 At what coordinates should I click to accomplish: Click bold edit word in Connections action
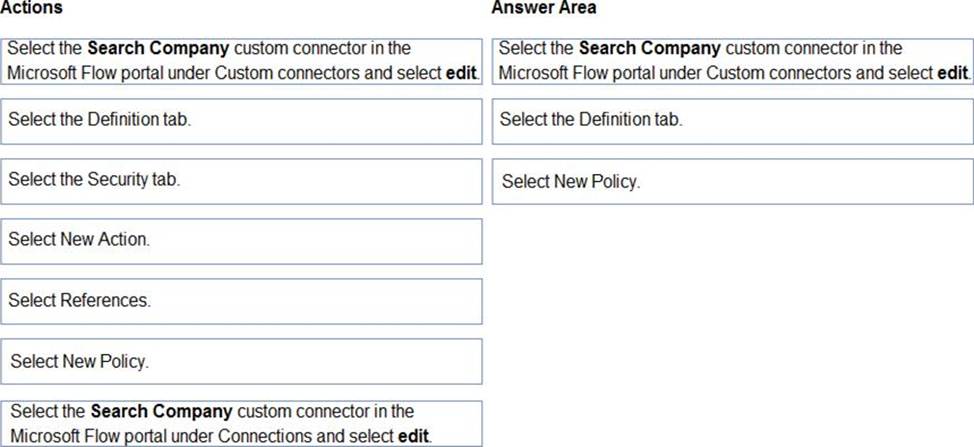coord(414,436)
